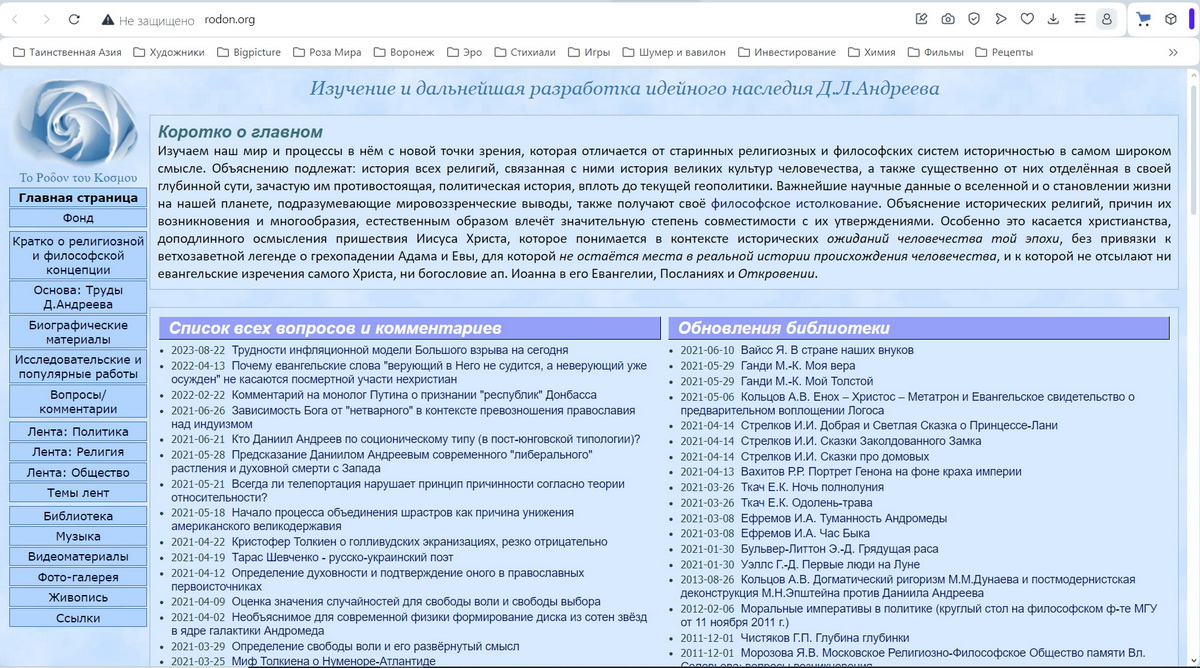
Task: Open the blue shopping cart icon
Action: [1145, 19]
